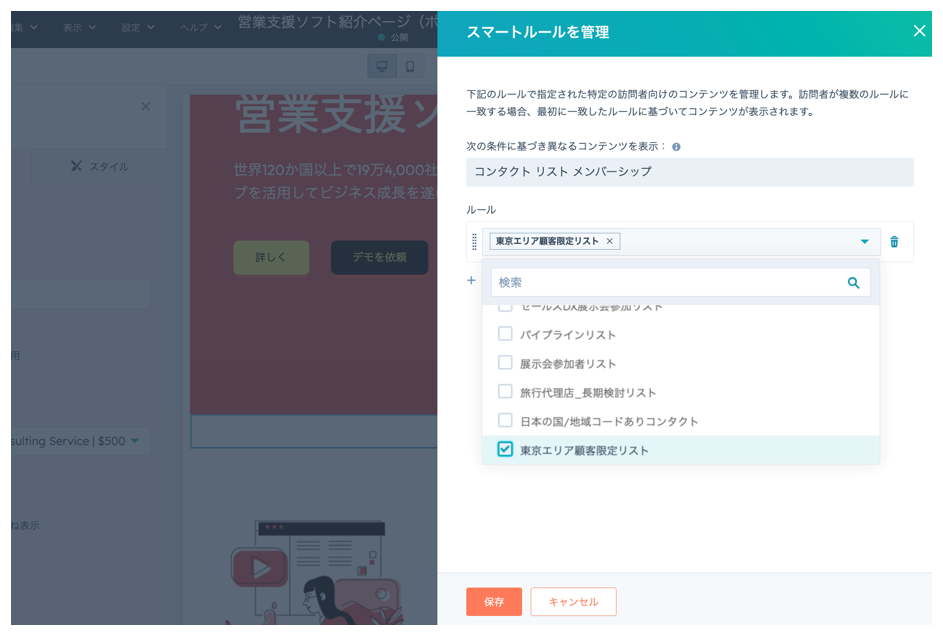Expand the Consulting Service | $500 dropdown
The height and width of the screenshot is (636, 943).
[134, 441]
